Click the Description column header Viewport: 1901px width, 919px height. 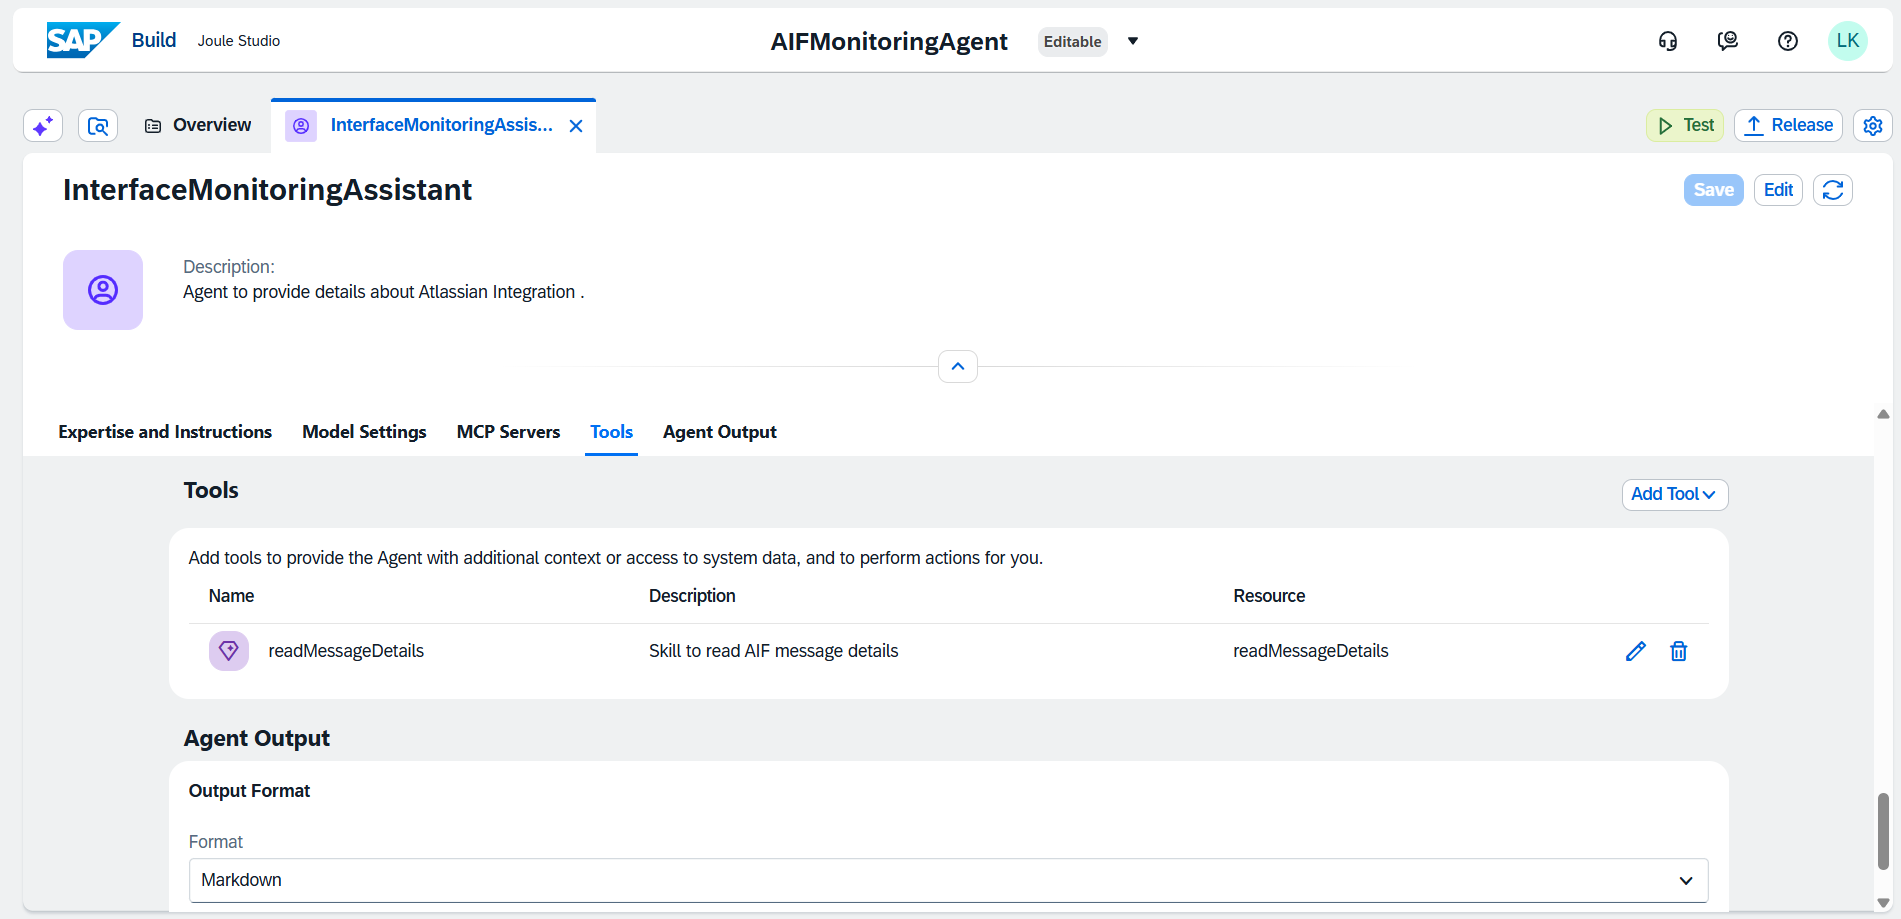(692, 596)
